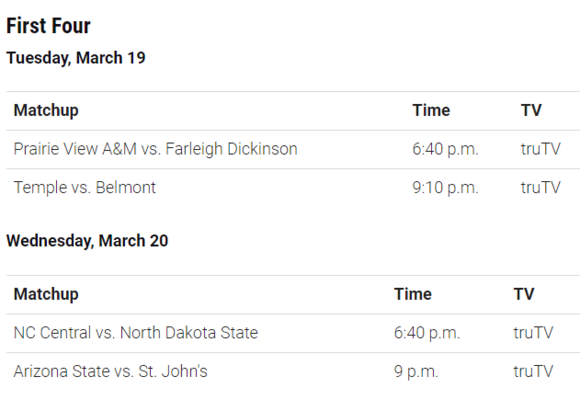The width and height of the screenshot is (580, 412).
Task: Click Prairie View A&M vs. Farleigh Dickinson matchup
Action: pyautogui.click(x=155, y=149)
